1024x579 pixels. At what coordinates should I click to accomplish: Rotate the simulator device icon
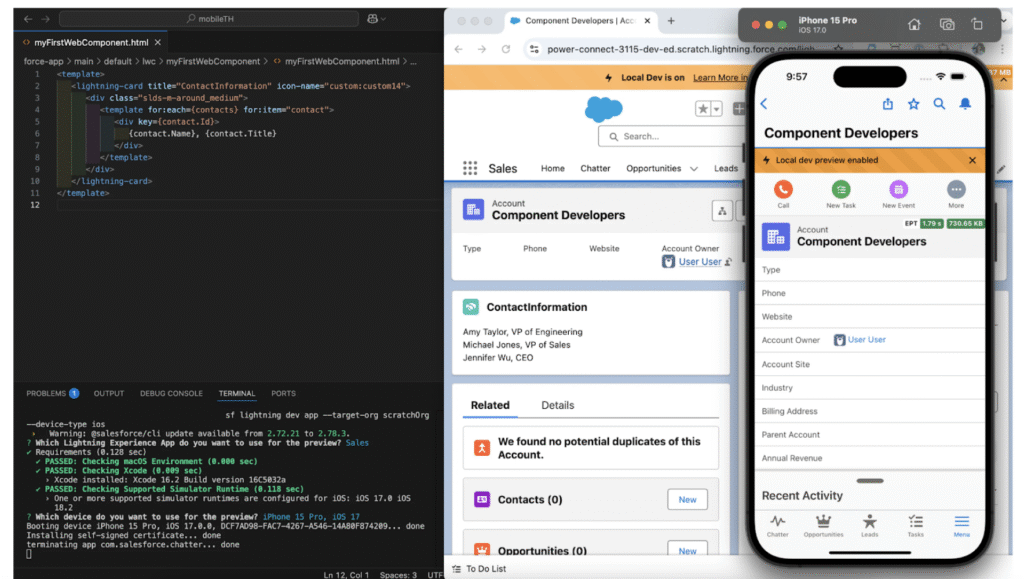tap(977, 25)
